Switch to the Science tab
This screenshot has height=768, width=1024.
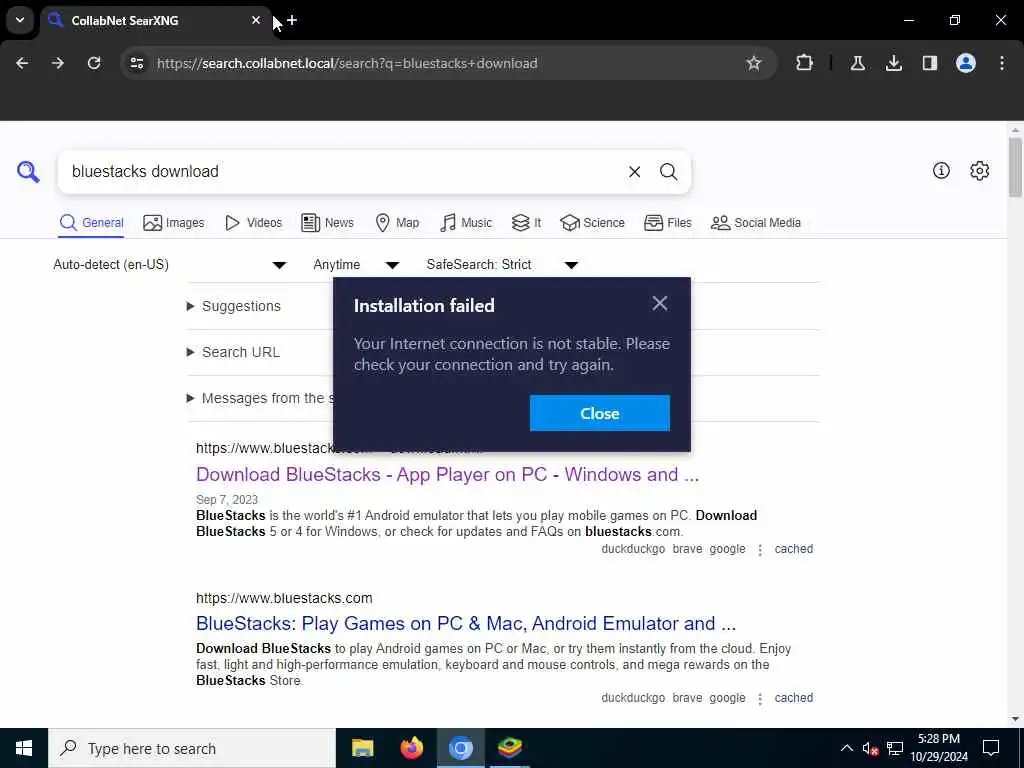coord(592,223)
